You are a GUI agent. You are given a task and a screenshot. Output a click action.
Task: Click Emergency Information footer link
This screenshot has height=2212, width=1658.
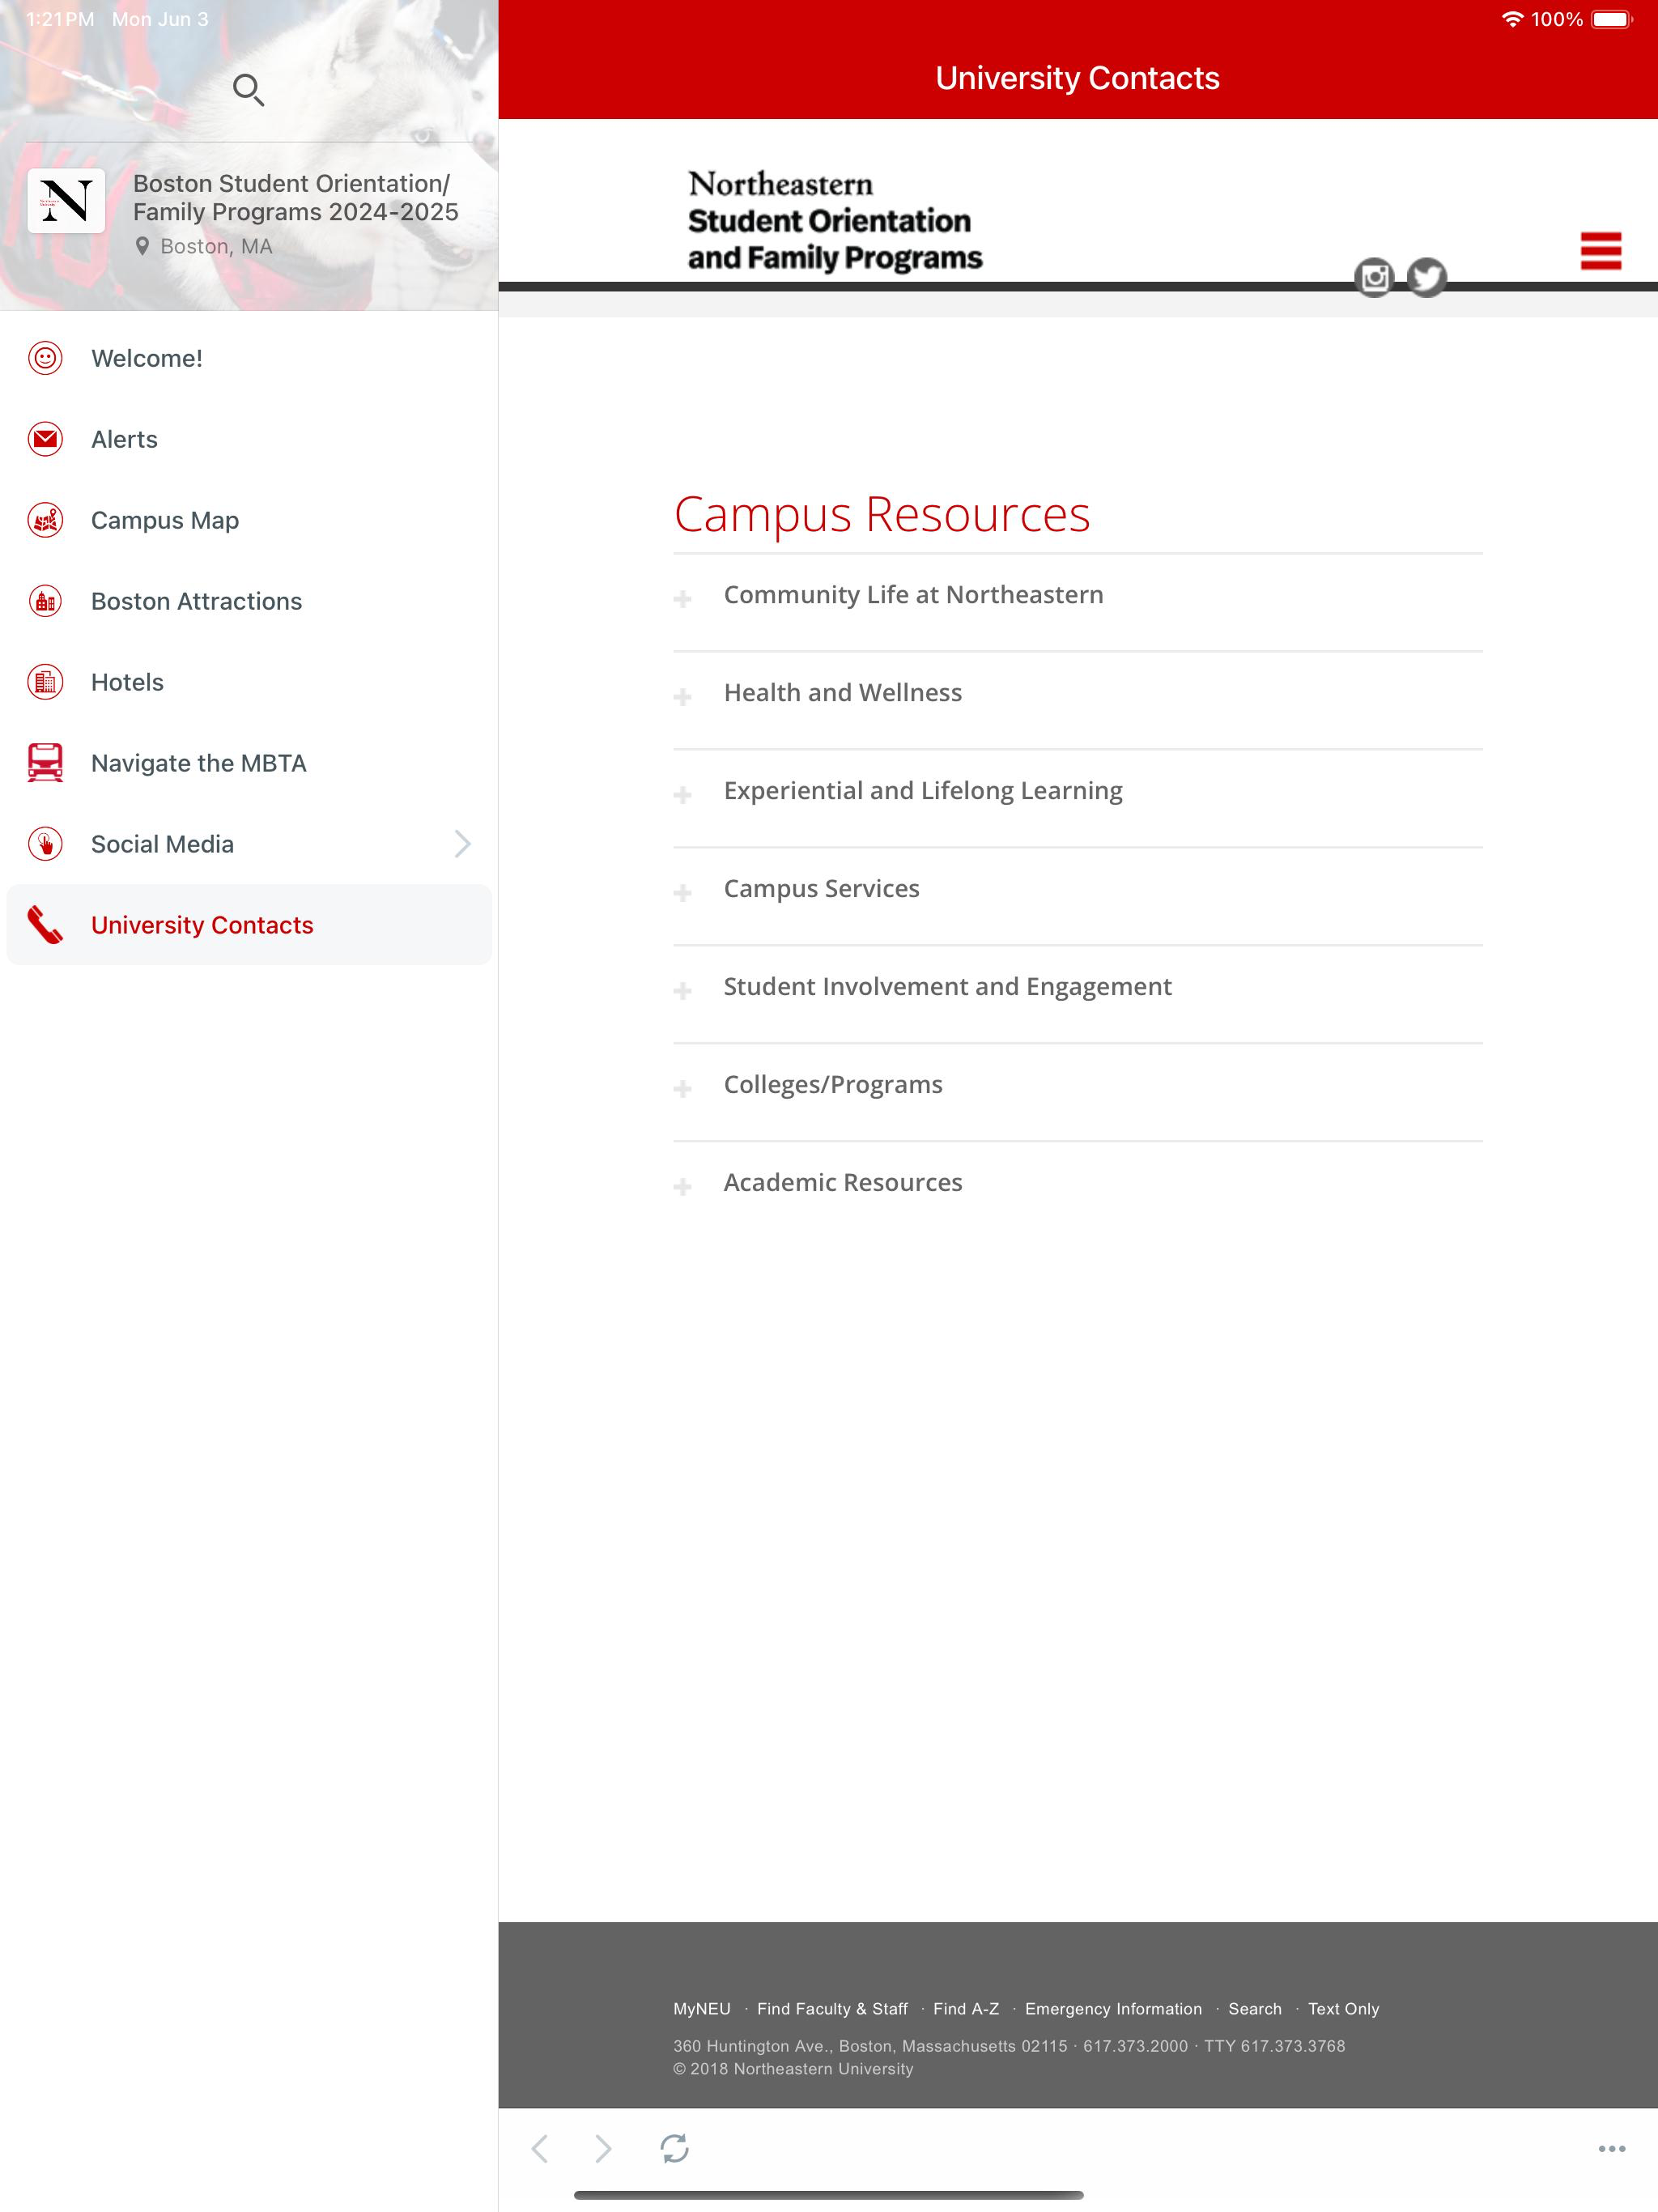[1113, 2008]
